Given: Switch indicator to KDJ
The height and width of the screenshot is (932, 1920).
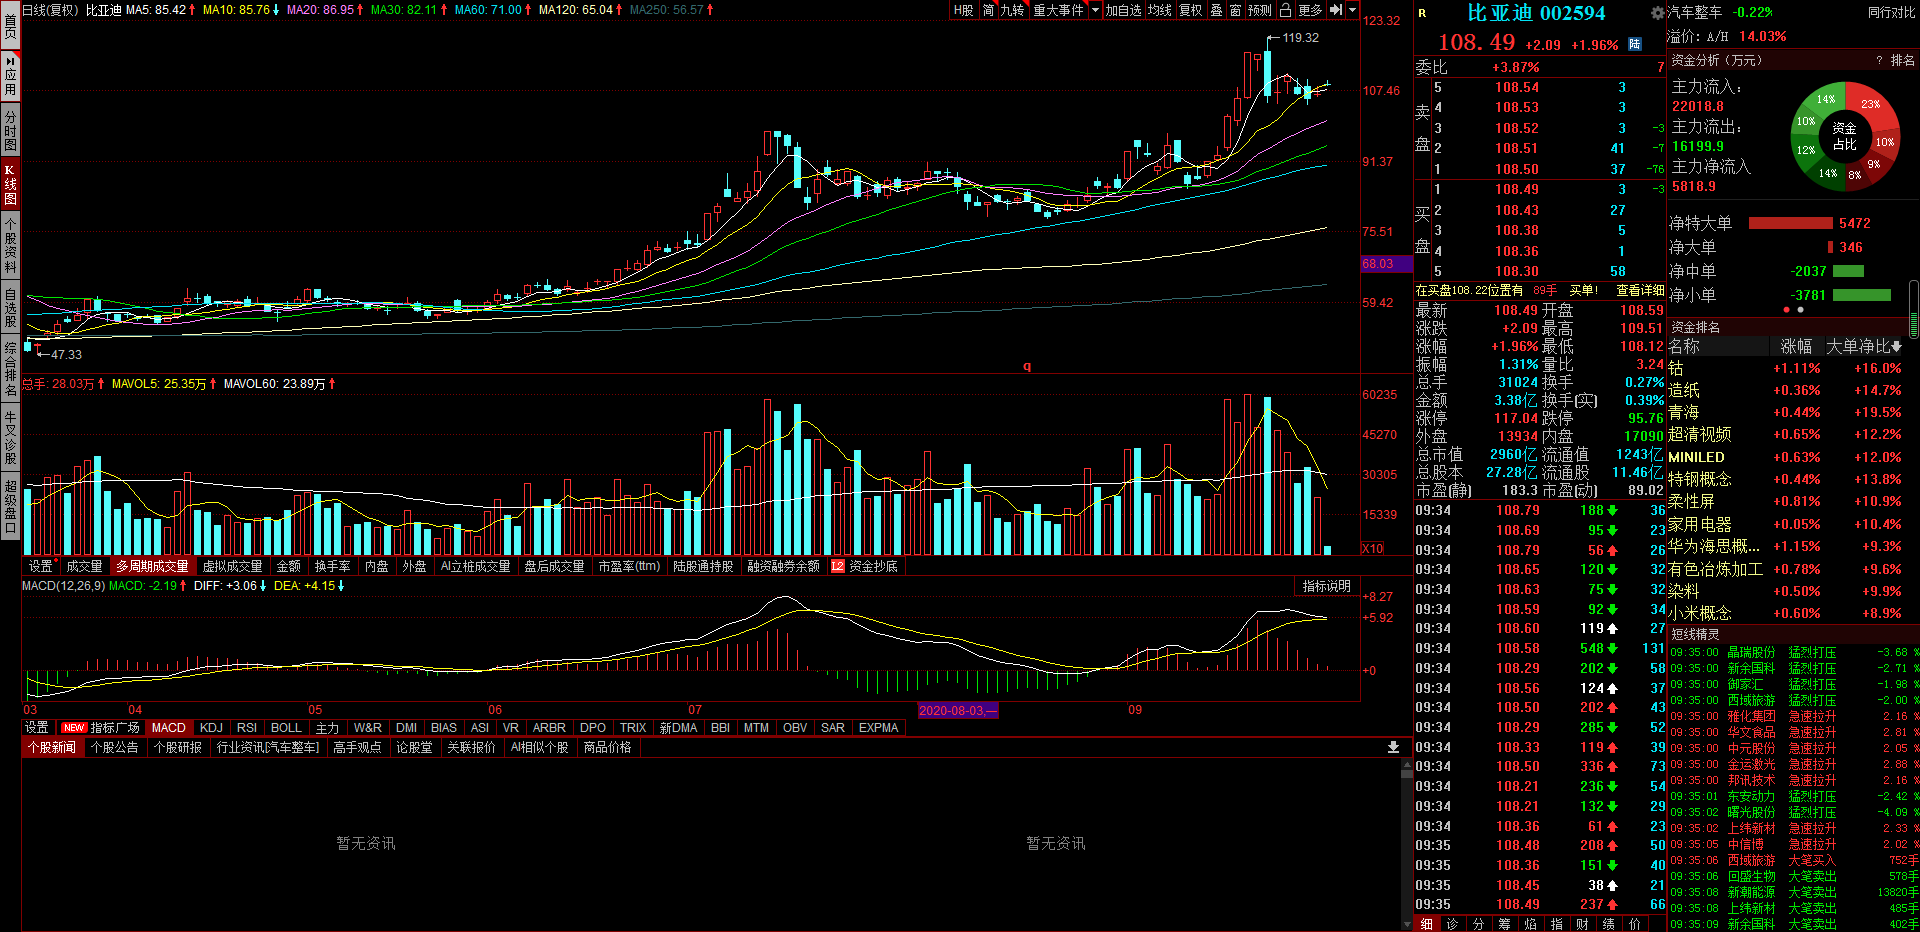Looking at the screenshot, I should coord(211,728).
